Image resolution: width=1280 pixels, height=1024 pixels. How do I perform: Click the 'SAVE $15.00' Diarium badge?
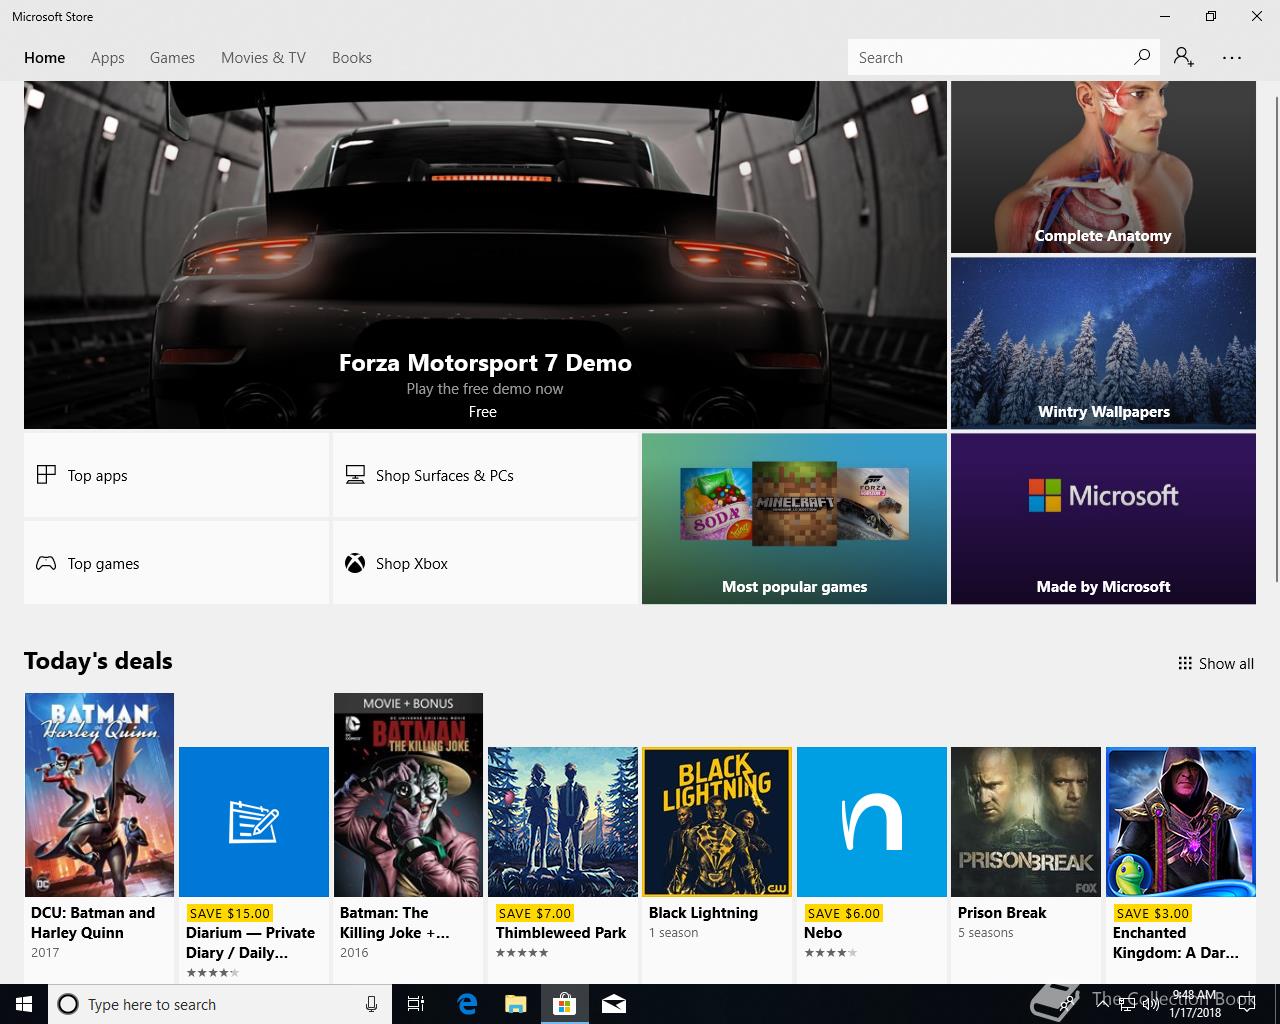click(x=230, y=913)
